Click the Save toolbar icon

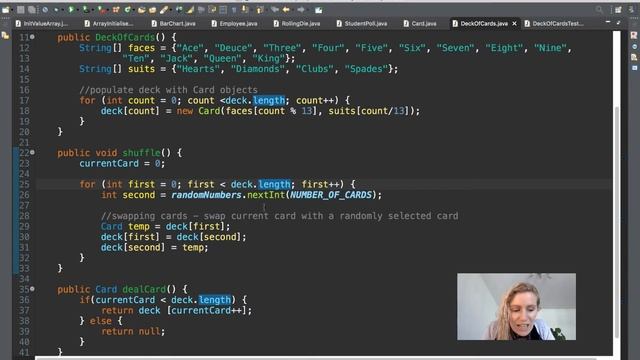(20, 9)
